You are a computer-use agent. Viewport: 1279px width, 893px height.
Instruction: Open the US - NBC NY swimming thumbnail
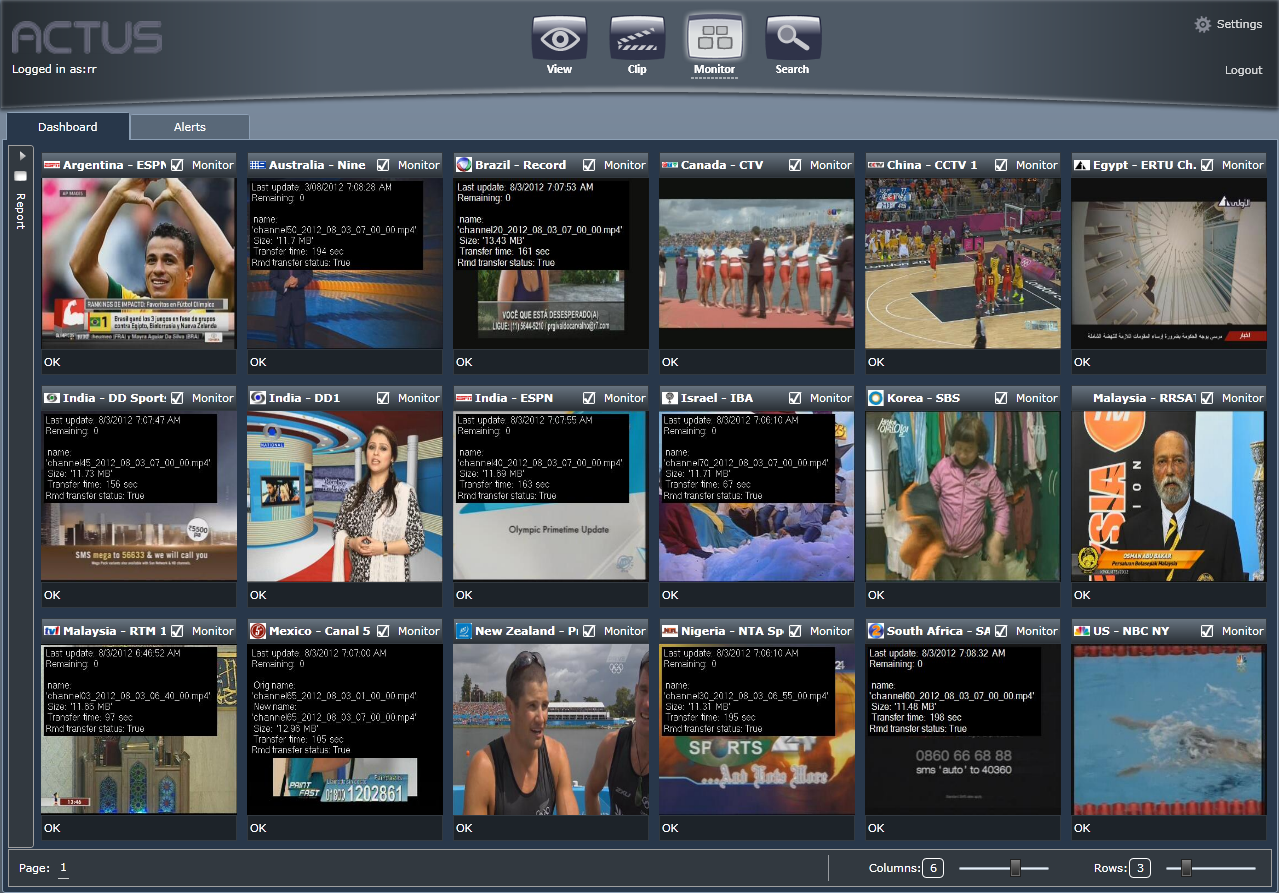point(1169,730)
